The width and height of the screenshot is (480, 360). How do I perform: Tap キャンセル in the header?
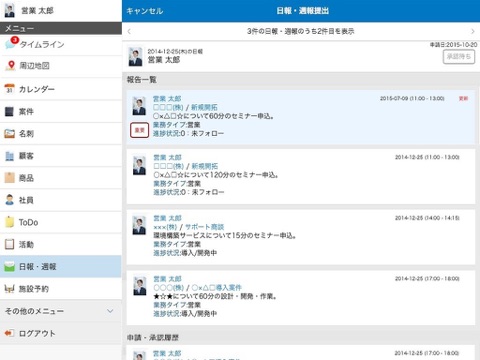point(145,11)
